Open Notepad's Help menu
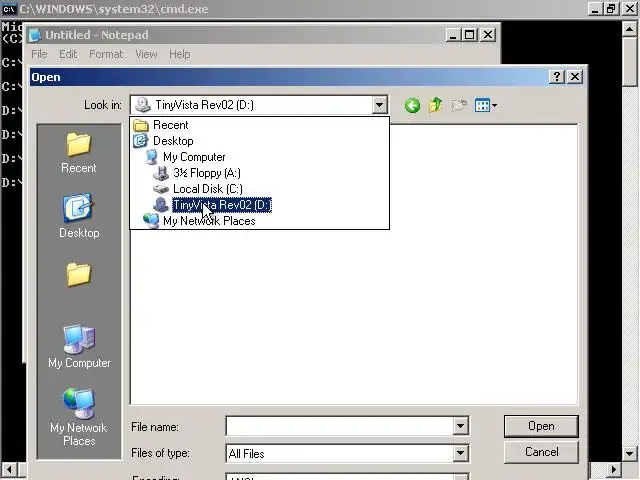This screenshot has width=640, height=480. coord(180,54)
